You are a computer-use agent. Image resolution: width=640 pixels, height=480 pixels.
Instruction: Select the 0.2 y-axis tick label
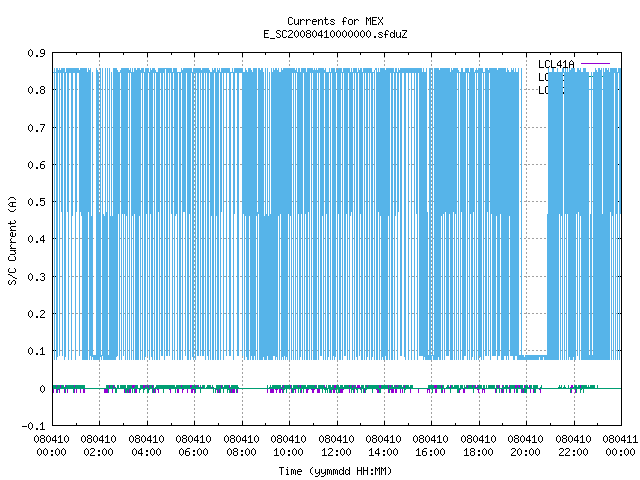click(36, 314)
